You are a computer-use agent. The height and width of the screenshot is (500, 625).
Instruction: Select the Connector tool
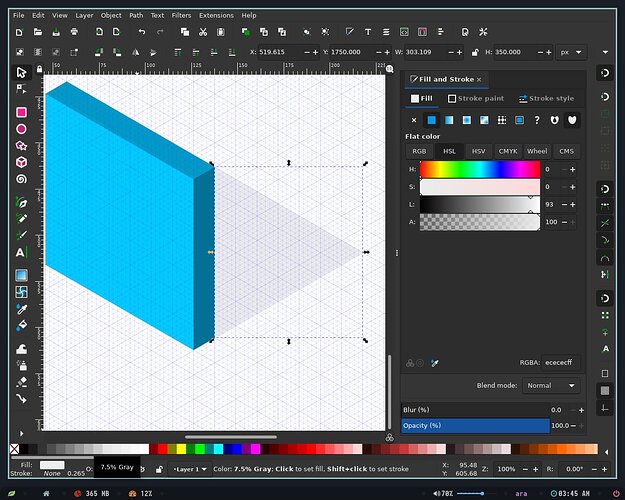[22, 398]
